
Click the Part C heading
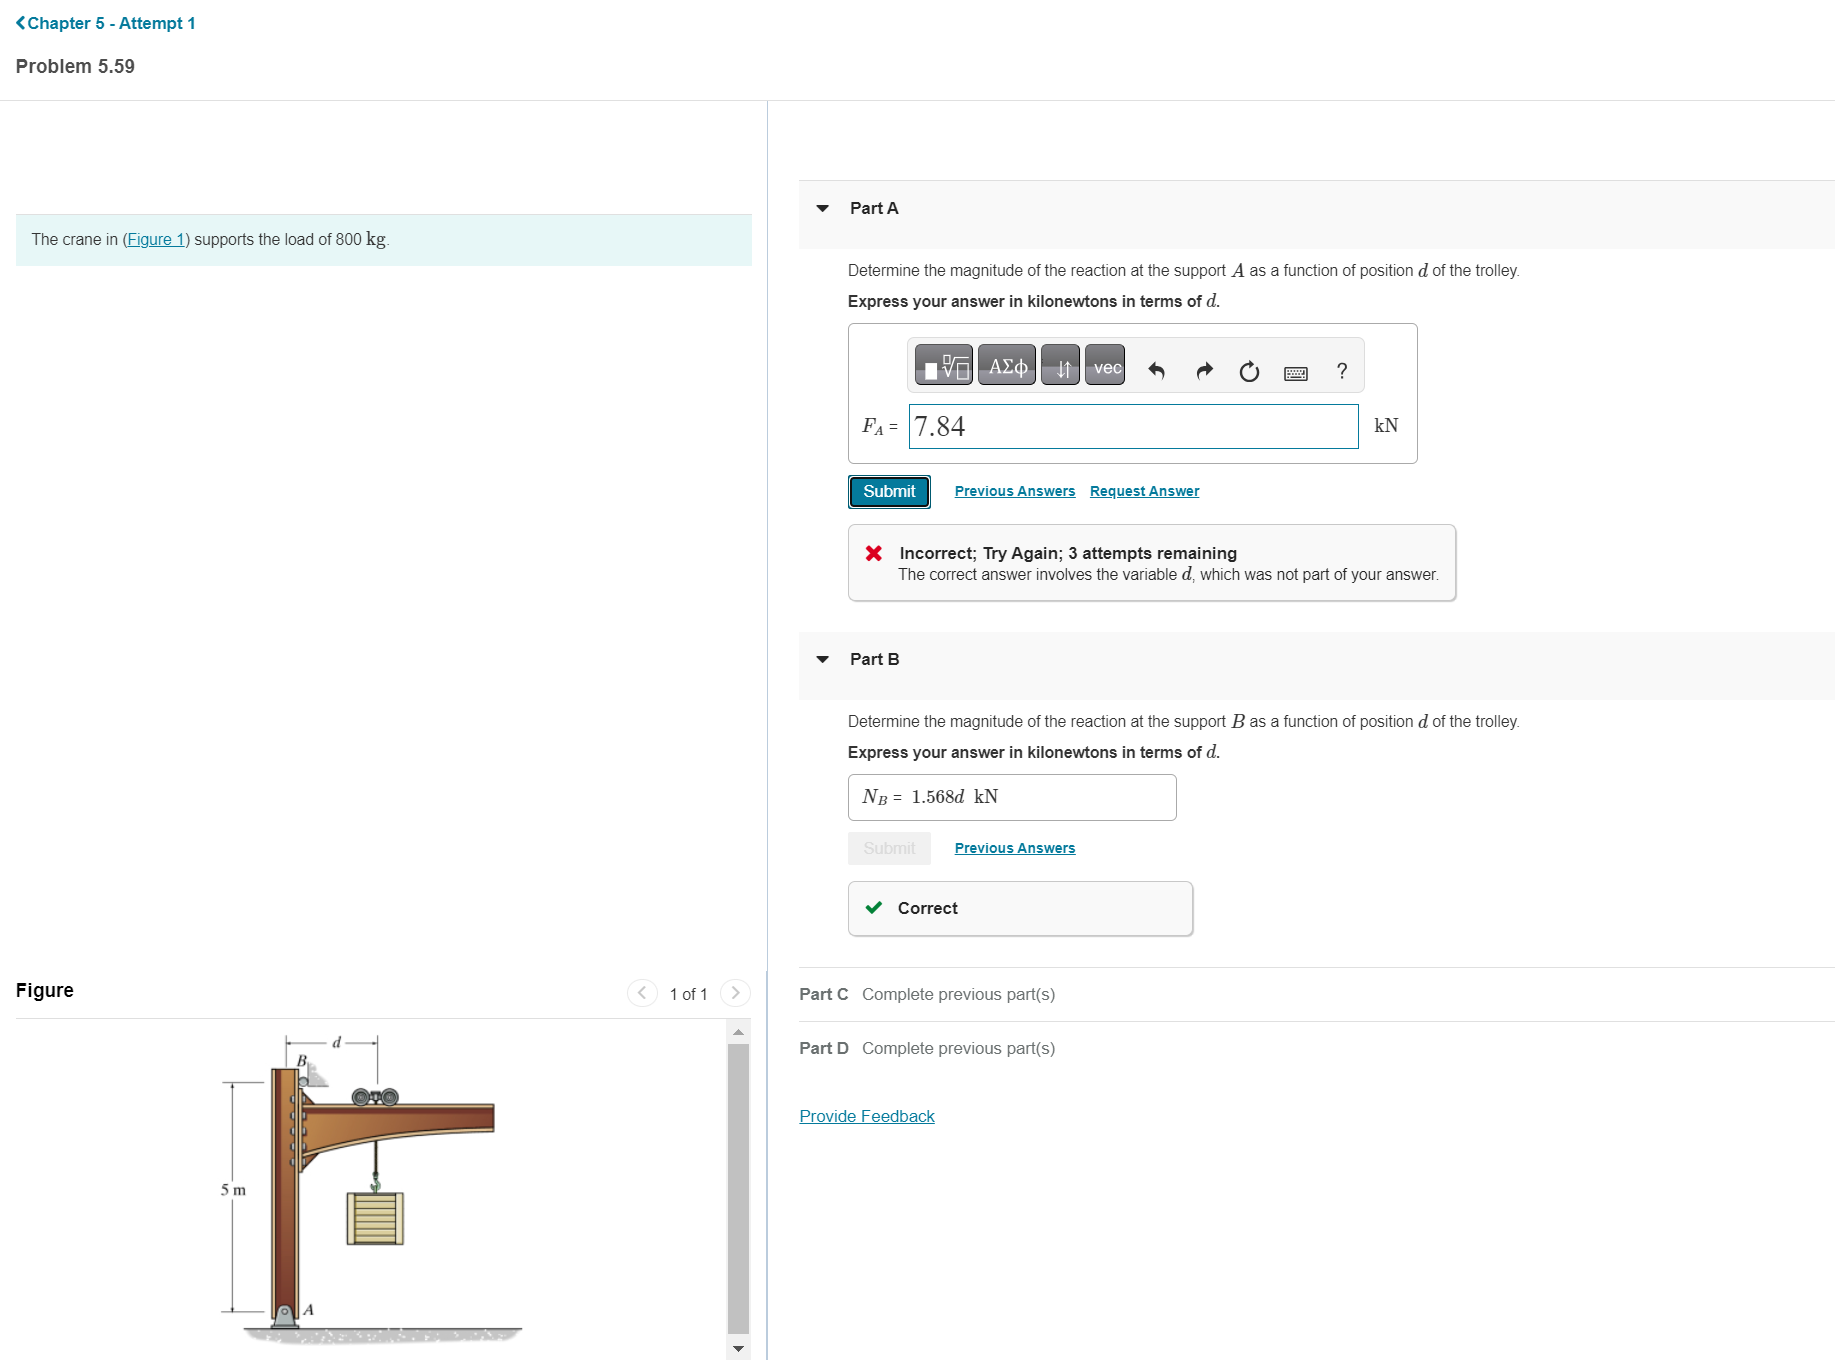(x=824, y=994)
